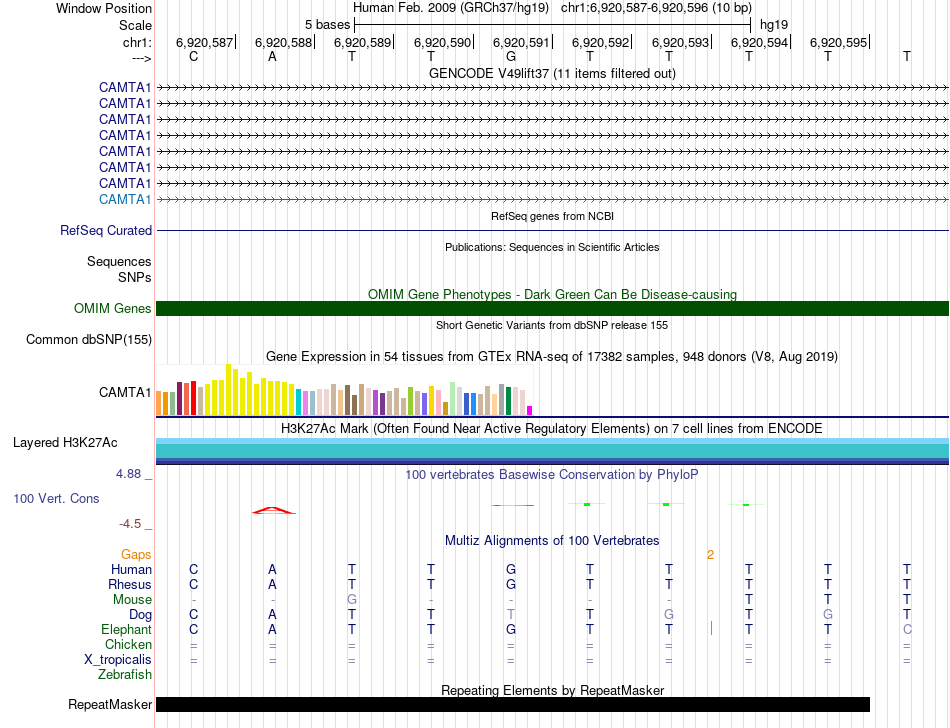Click coordinate label 6,920,594

[759, 42]
